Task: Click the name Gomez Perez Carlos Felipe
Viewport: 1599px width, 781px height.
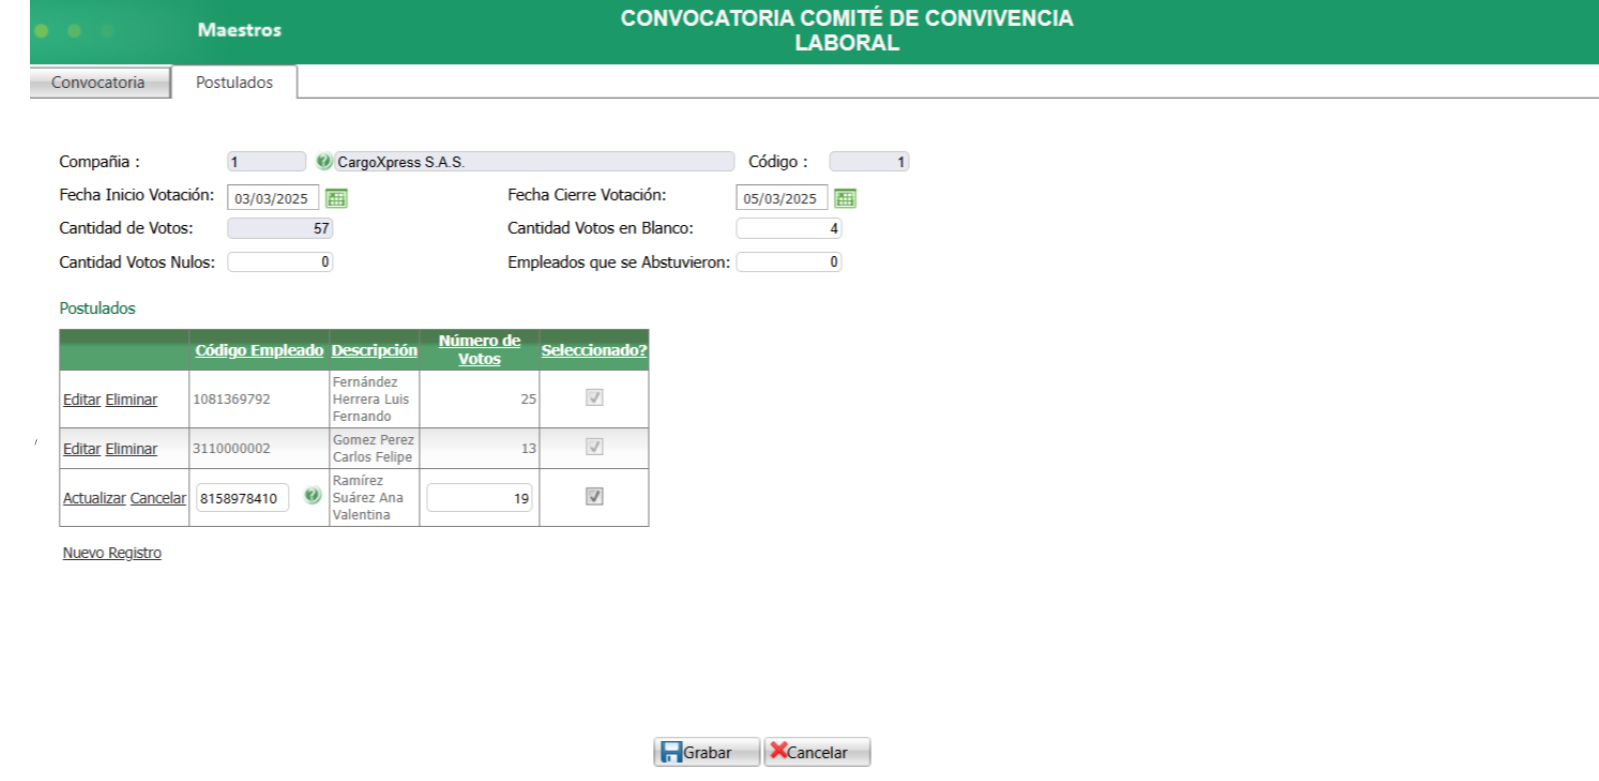Action: [x=373, y=448]
